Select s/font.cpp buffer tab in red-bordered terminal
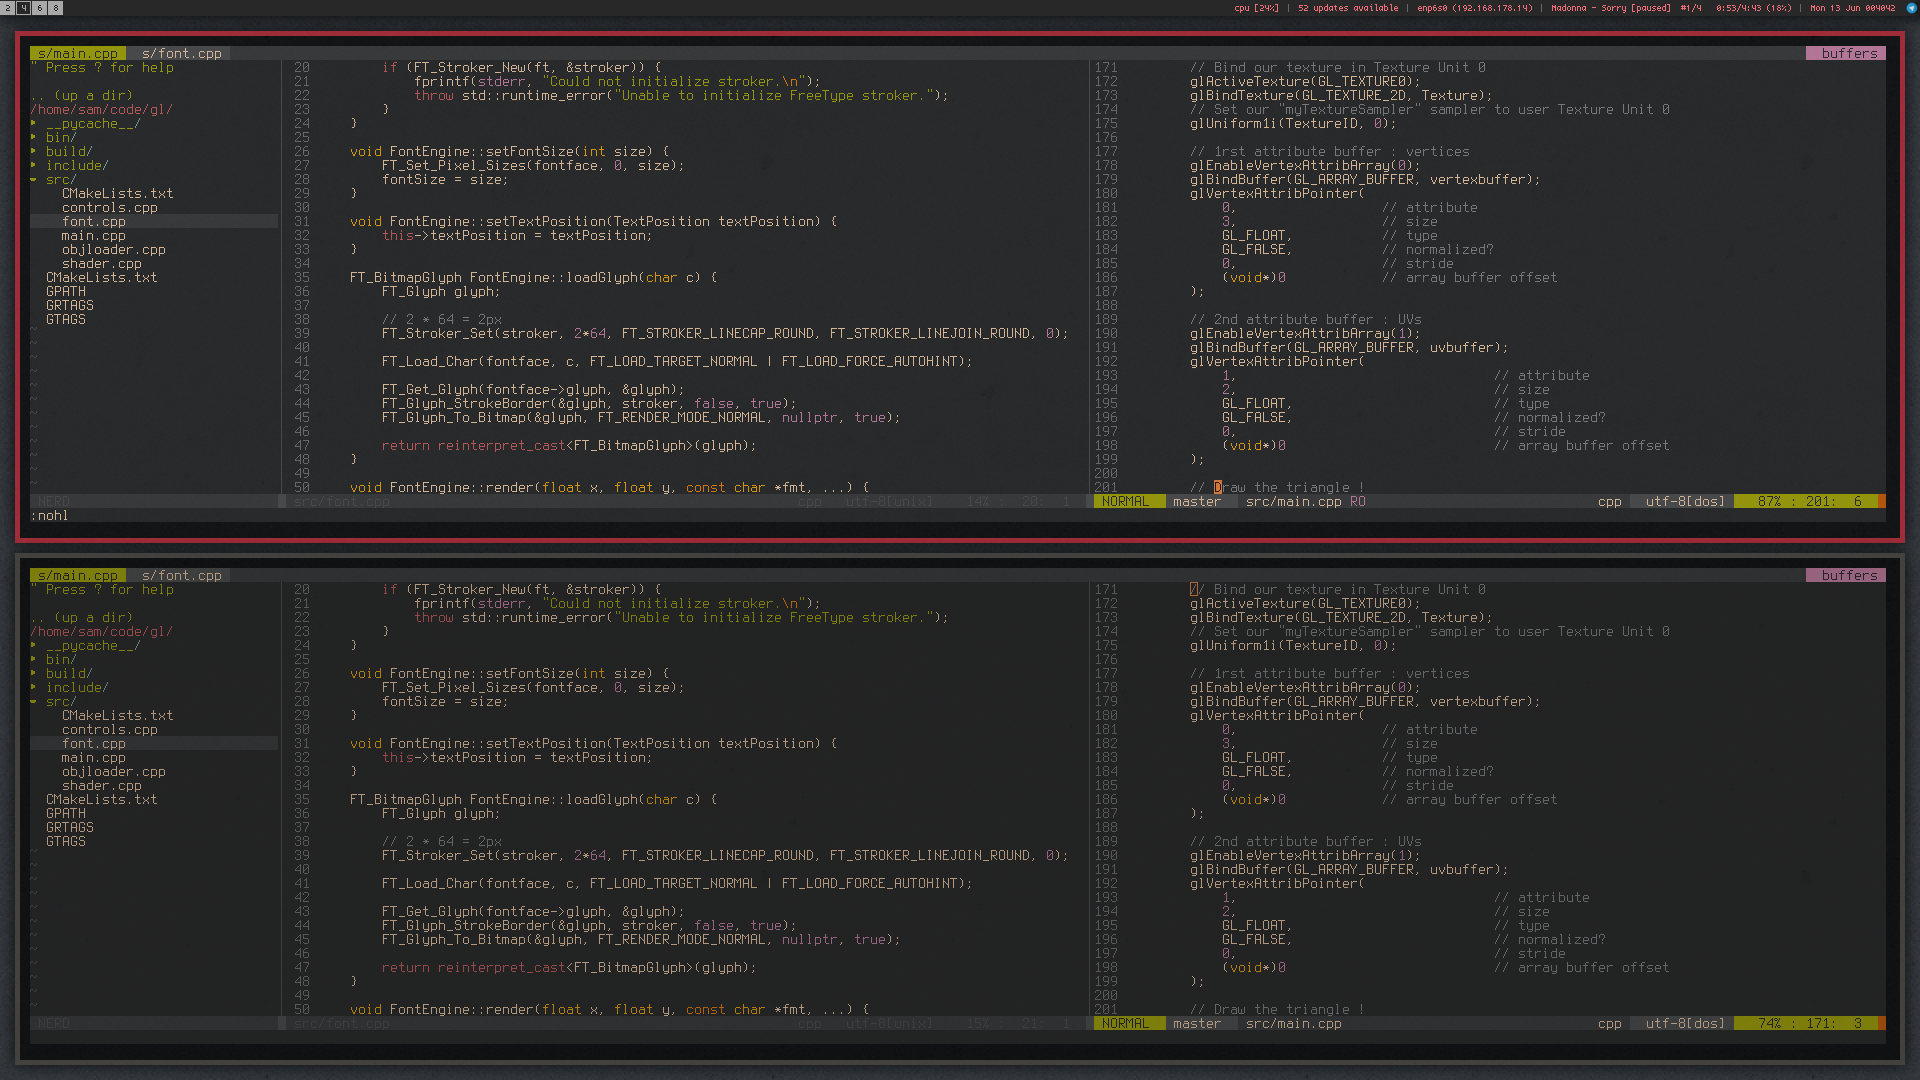Viewport: 1920px width, 1080px height. pos(181,54)
